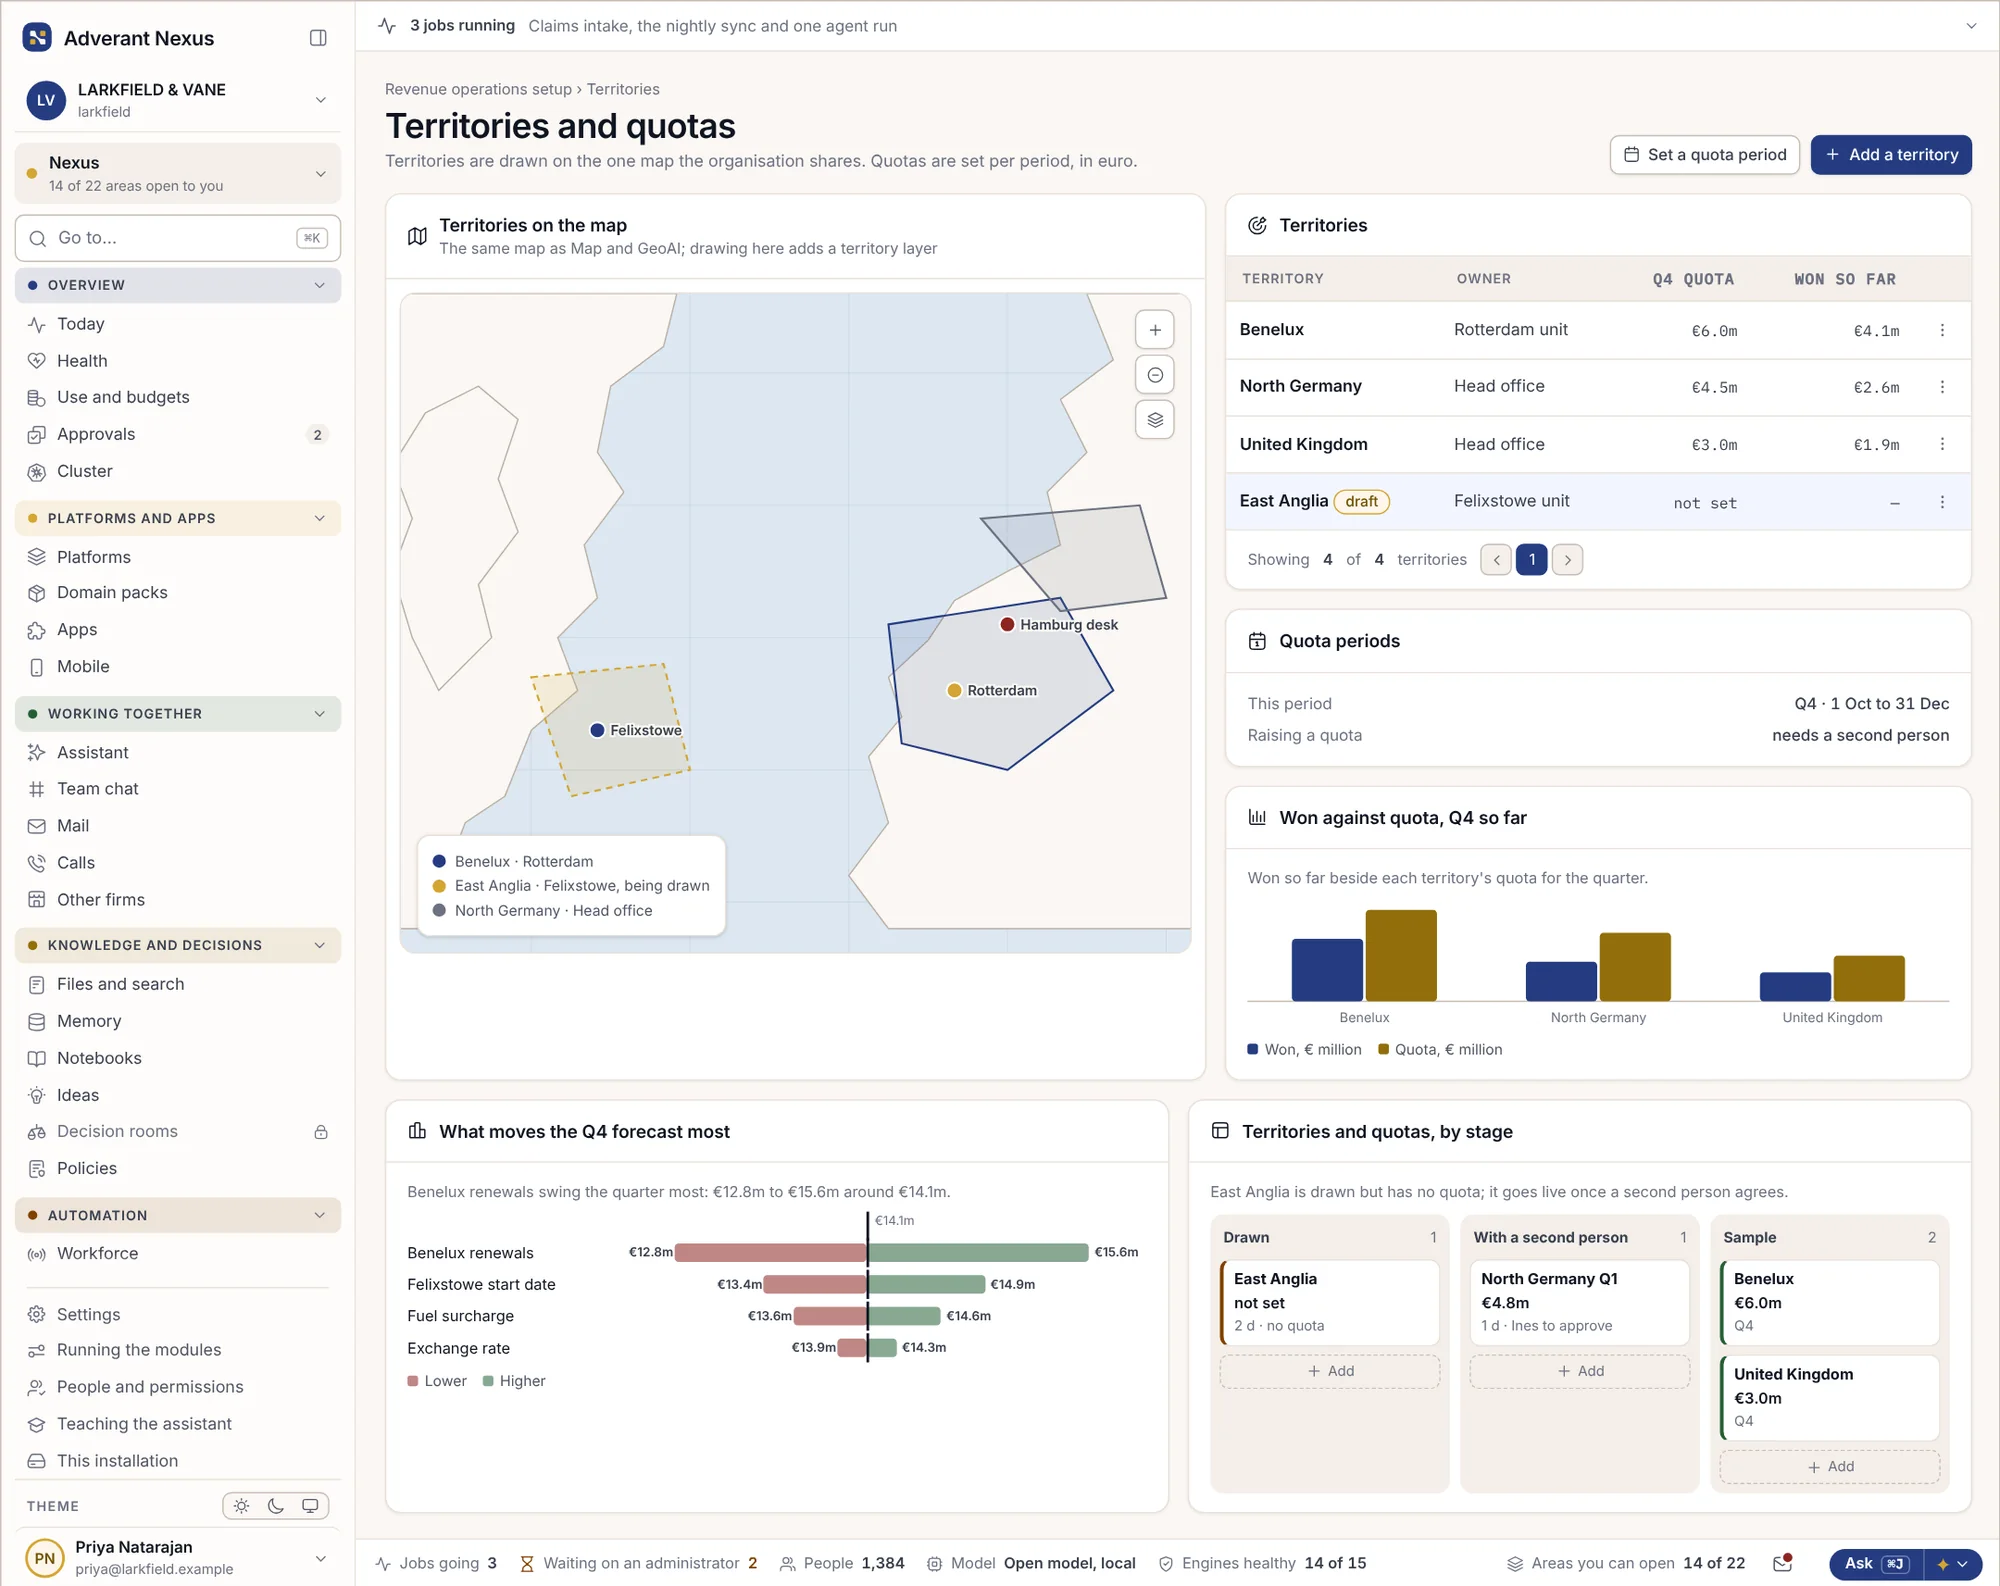This screenshot has width=2000, height=1586.
Task: Open row actions for North Germany
Action: pyautogui.click(x=1942, y=387)
